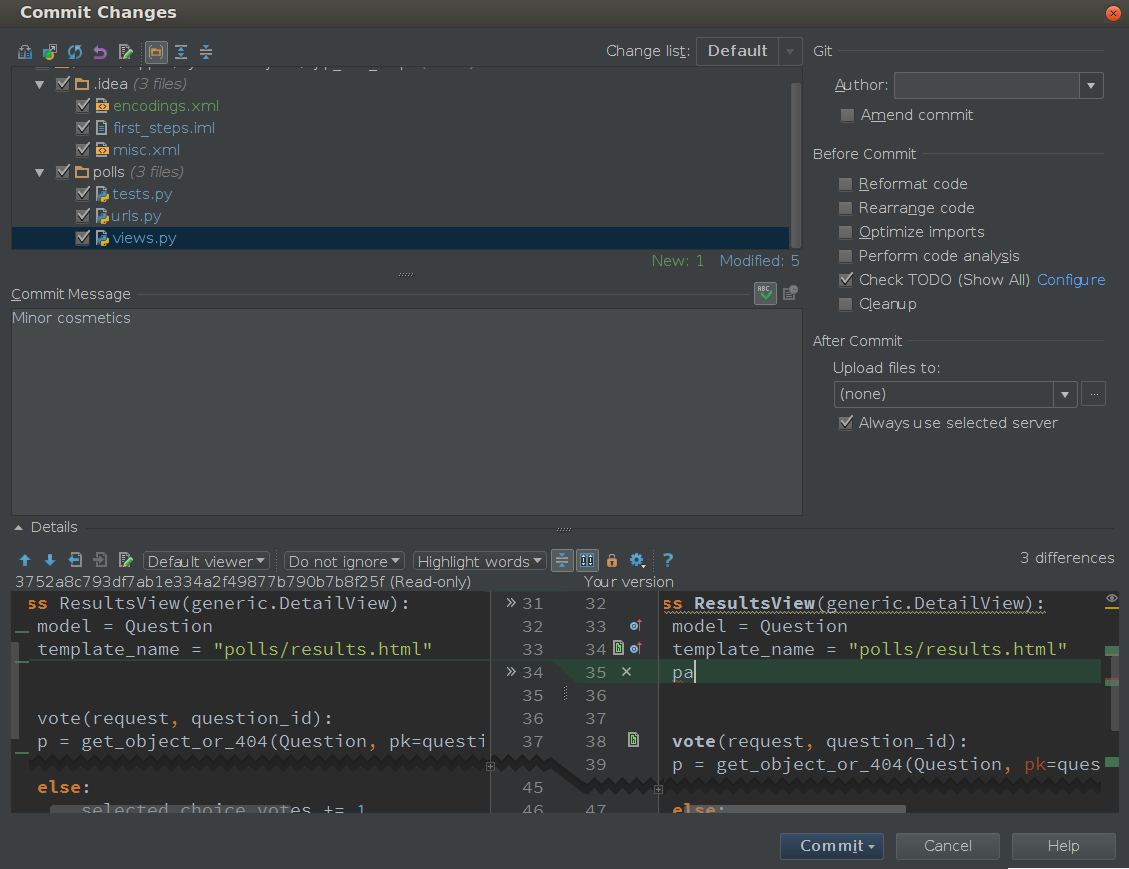Click the Expand All icon in changes toolbar
1129x869 pixels.
pyautogui.click(x=181, y=52)
